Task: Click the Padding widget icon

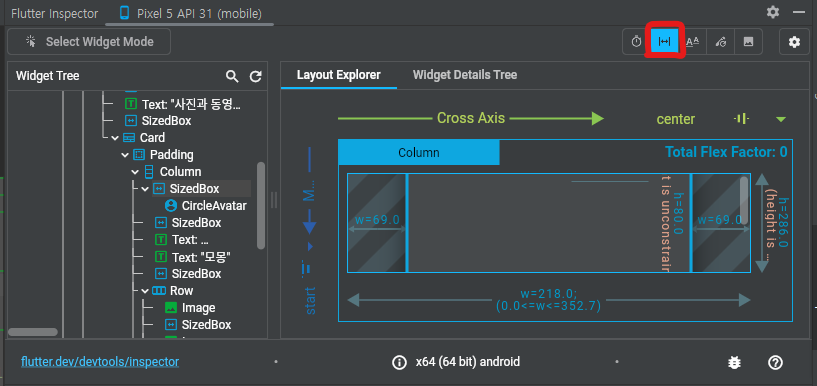Action: click(139, 155)
